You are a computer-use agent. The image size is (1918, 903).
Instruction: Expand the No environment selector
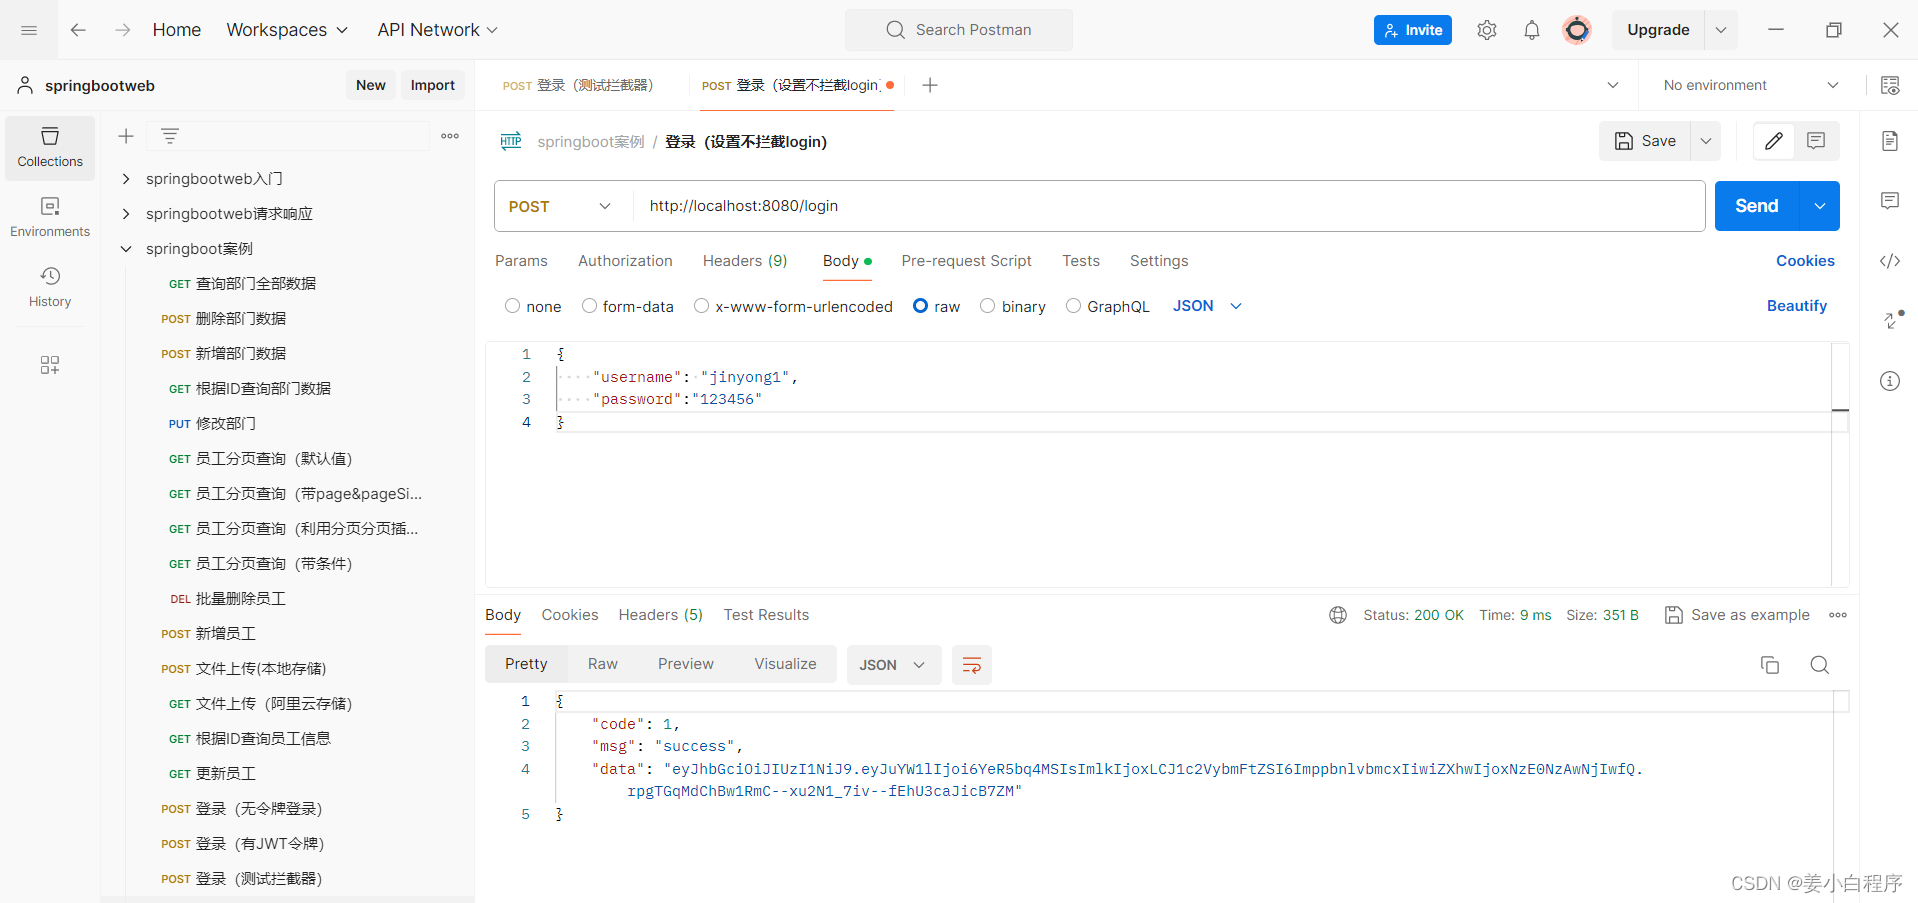coord(1749,85)
